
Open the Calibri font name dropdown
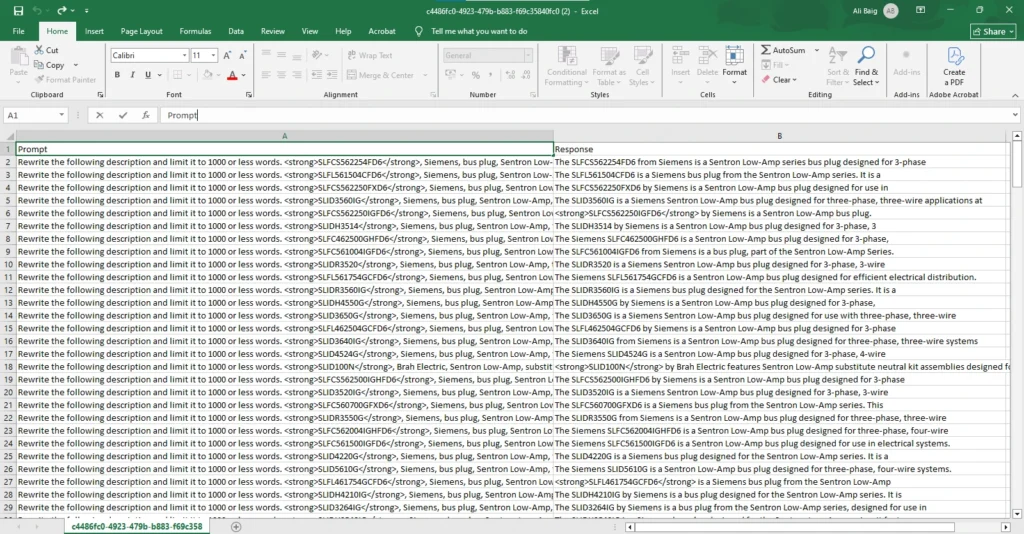point(184,55)
